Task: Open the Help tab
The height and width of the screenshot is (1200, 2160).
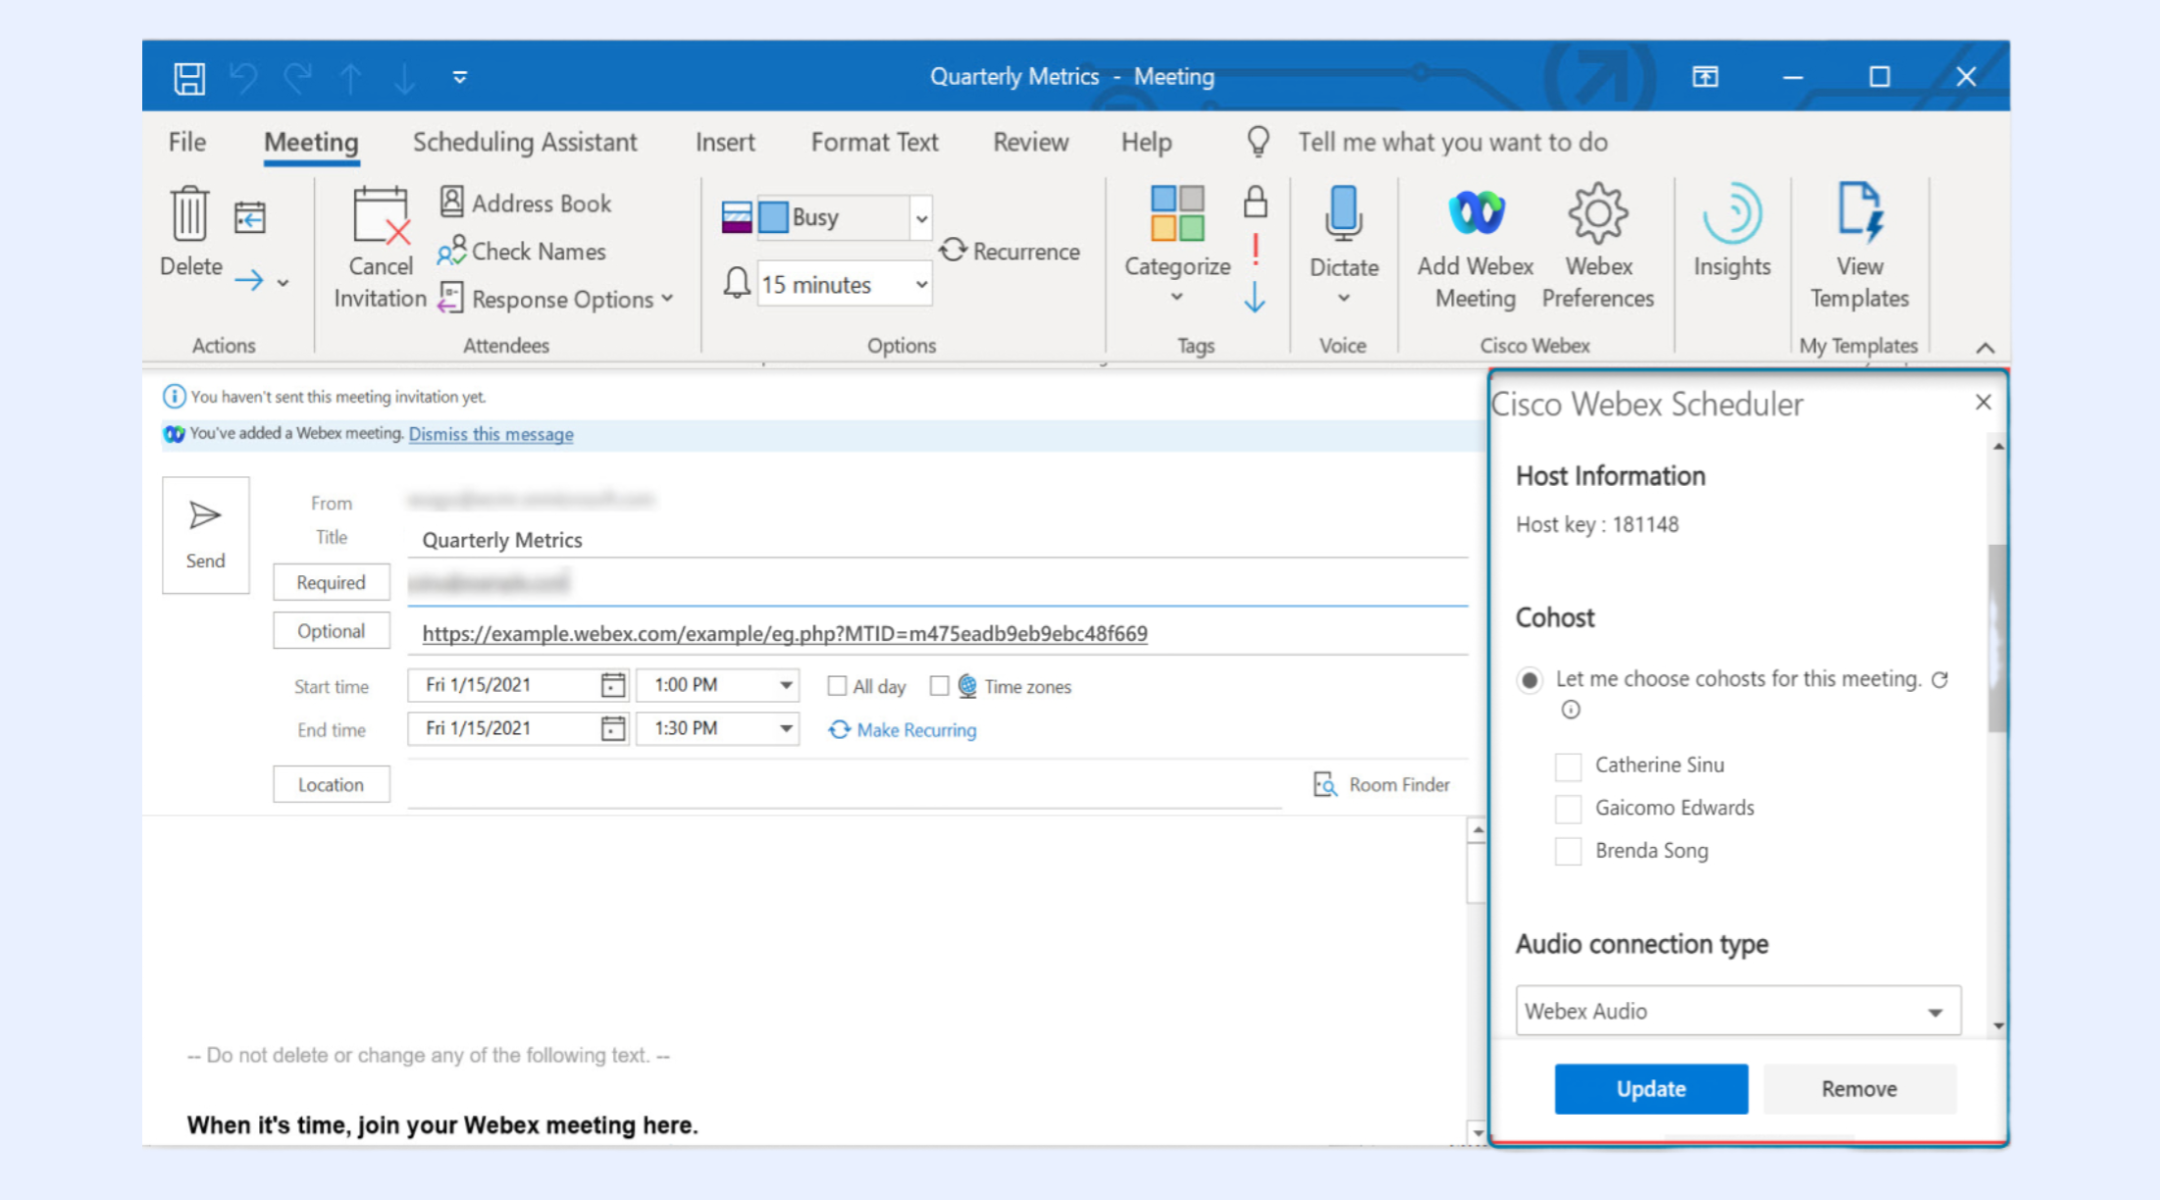Action: (1146, 142)
